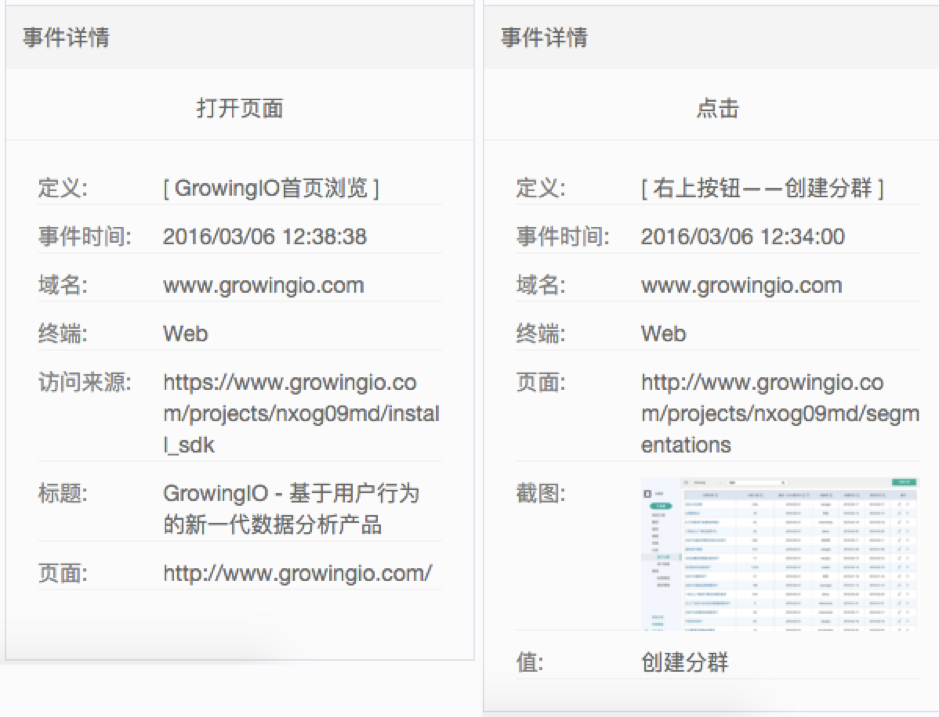The image size is (939, 717).
Task: Click the 事件详情 header of the 打开页面 panel
Action: tap(66, 38)
